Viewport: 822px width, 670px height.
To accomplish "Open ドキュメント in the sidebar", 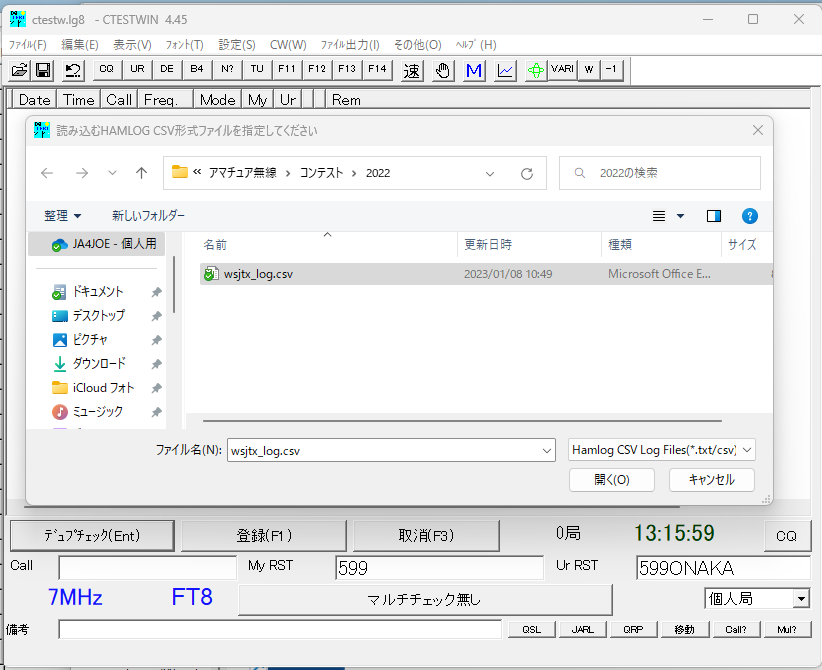I will pyautogui.click(x=98, y=291).
